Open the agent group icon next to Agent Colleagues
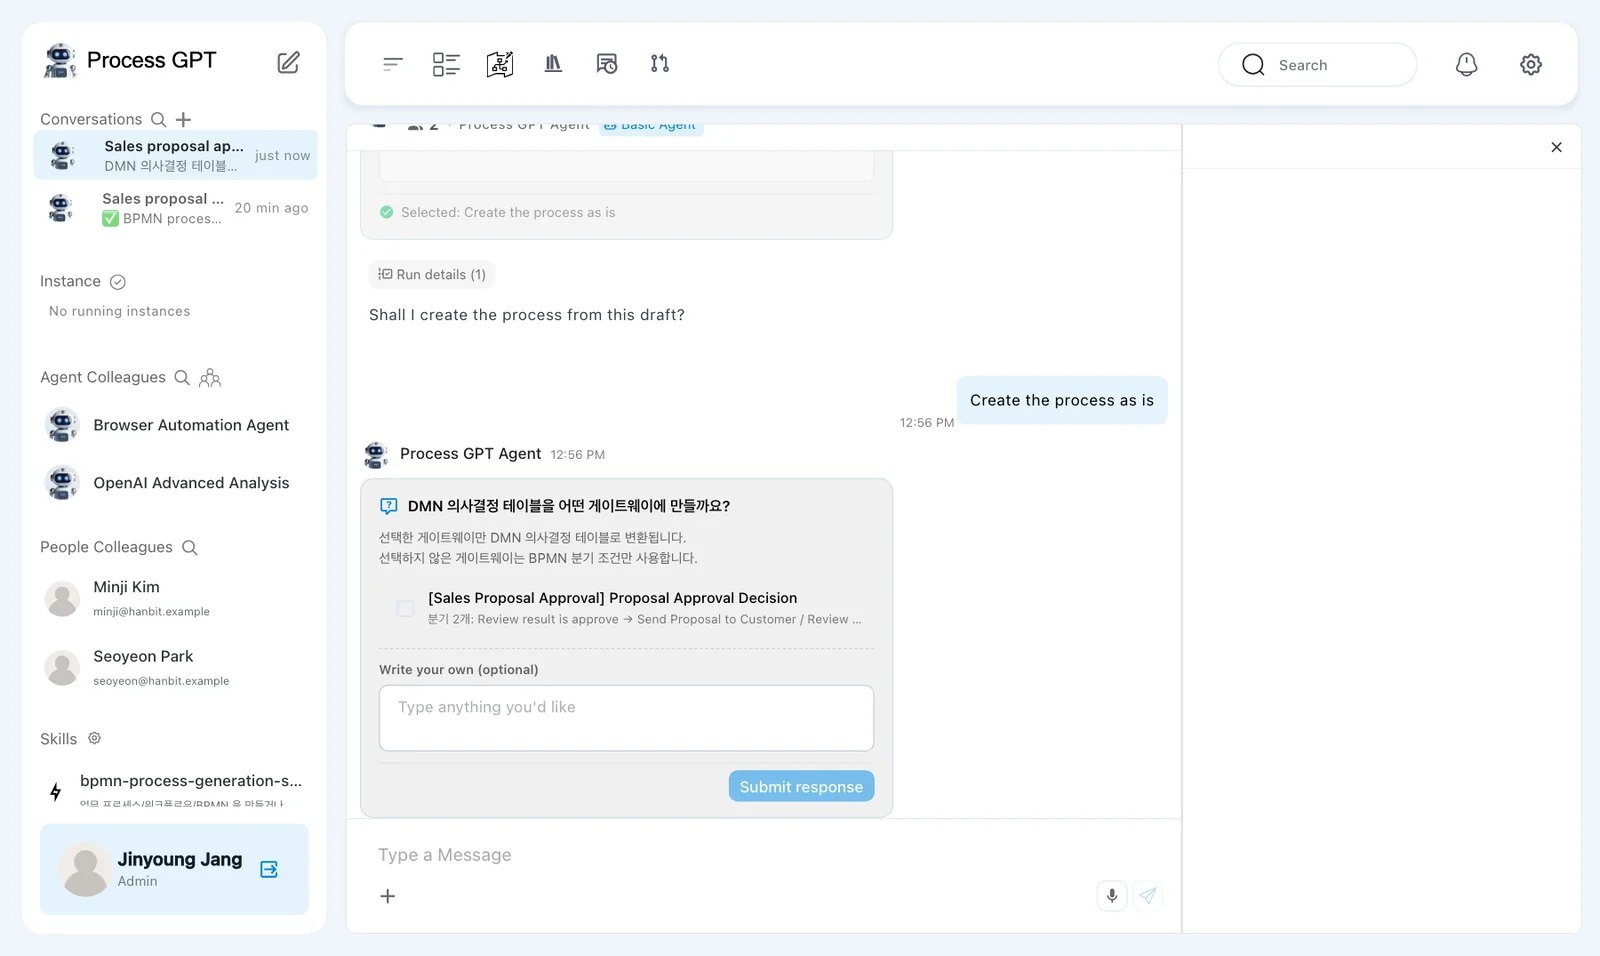Image resolution: width=1600 pixels, height=956 pixels. [x=210, y=378]
